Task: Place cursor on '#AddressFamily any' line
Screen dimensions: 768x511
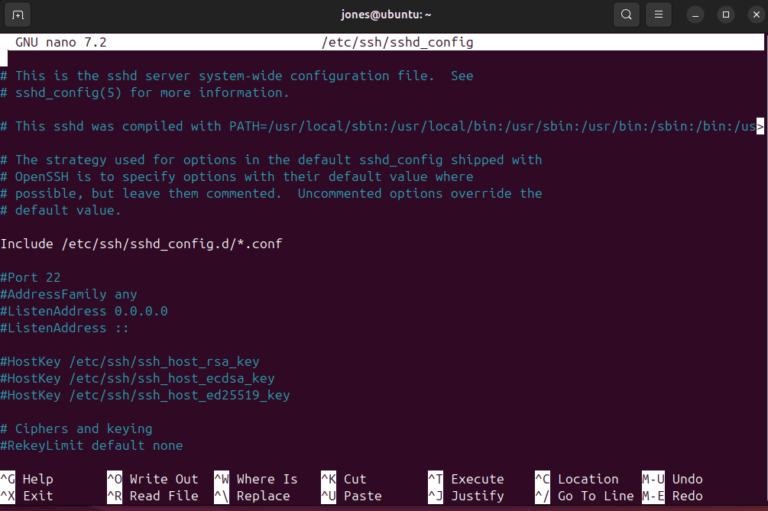Action: click(x=69, y=294)
